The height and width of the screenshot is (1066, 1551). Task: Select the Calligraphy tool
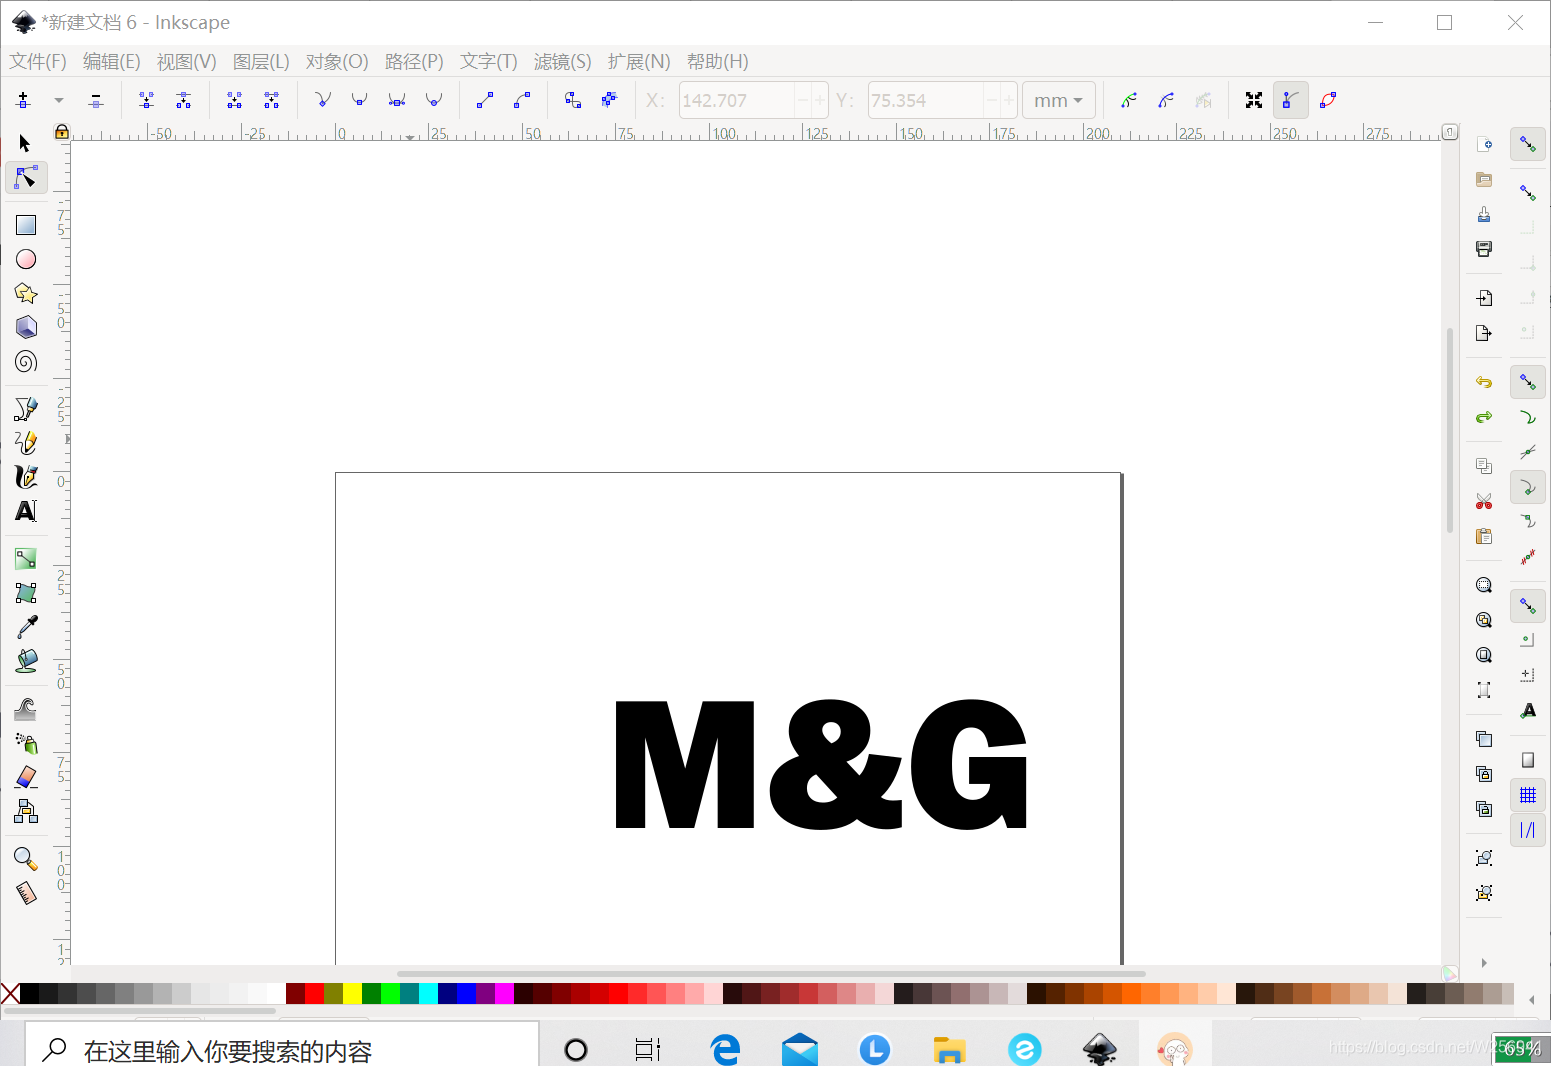coord(26,477)
